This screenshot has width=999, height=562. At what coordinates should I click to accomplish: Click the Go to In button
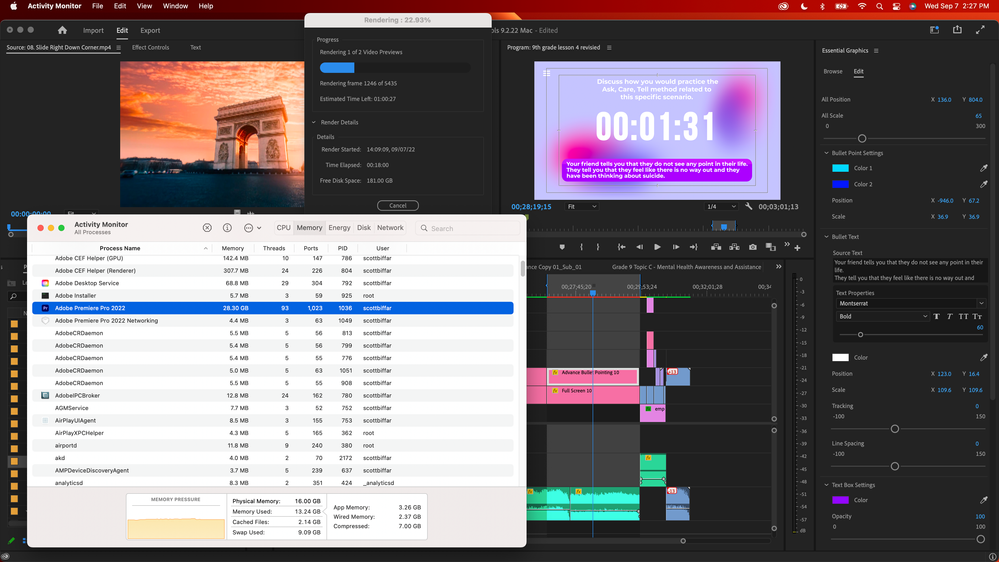pyautogui.click(x=621, y=247)
